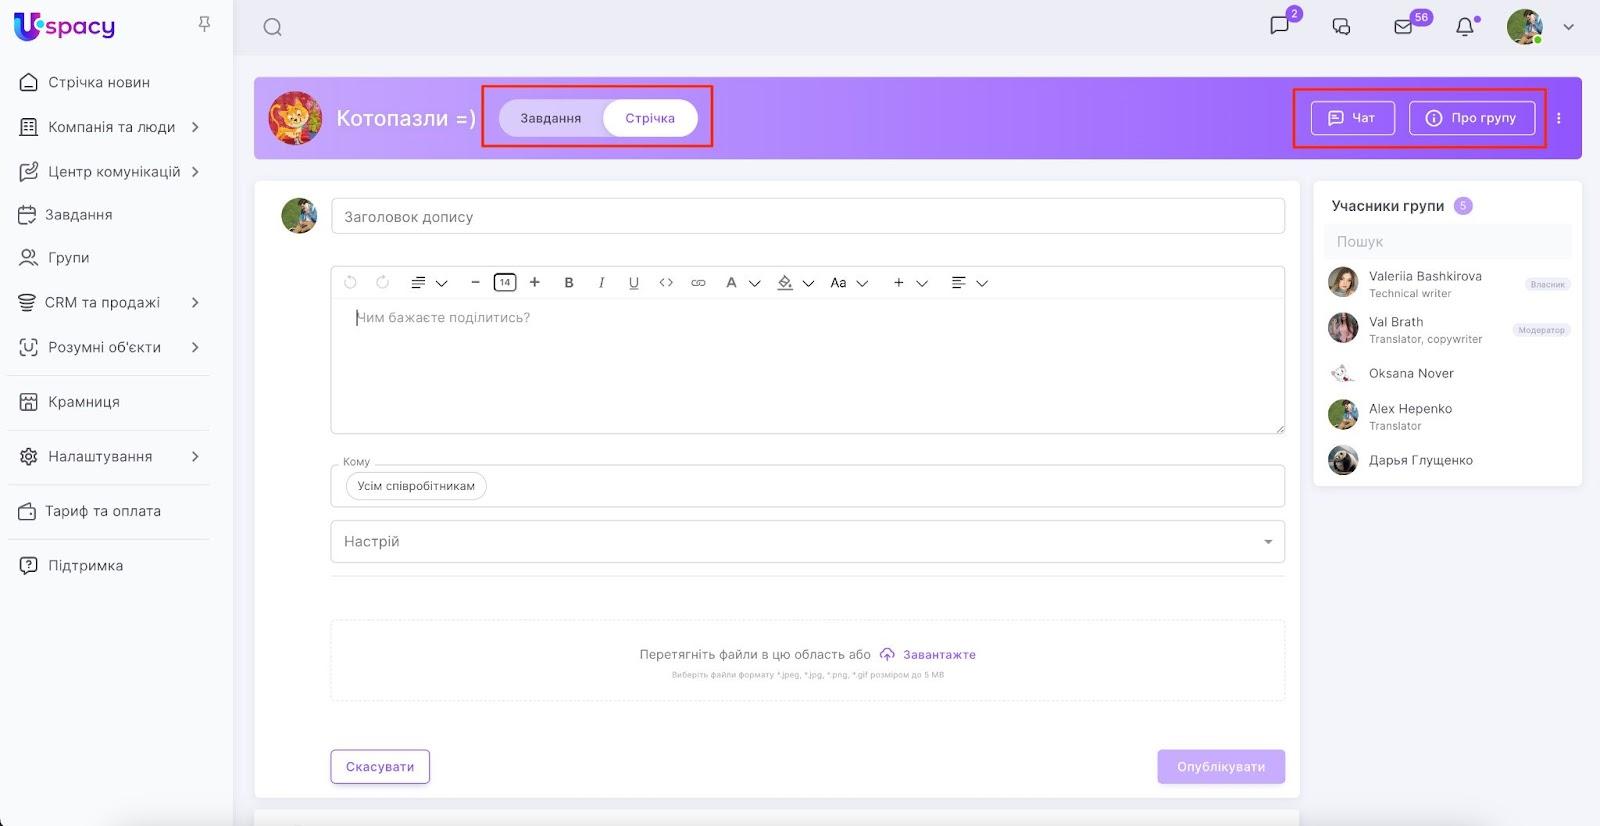Expand the profile menu chevron

(1568, 27)
